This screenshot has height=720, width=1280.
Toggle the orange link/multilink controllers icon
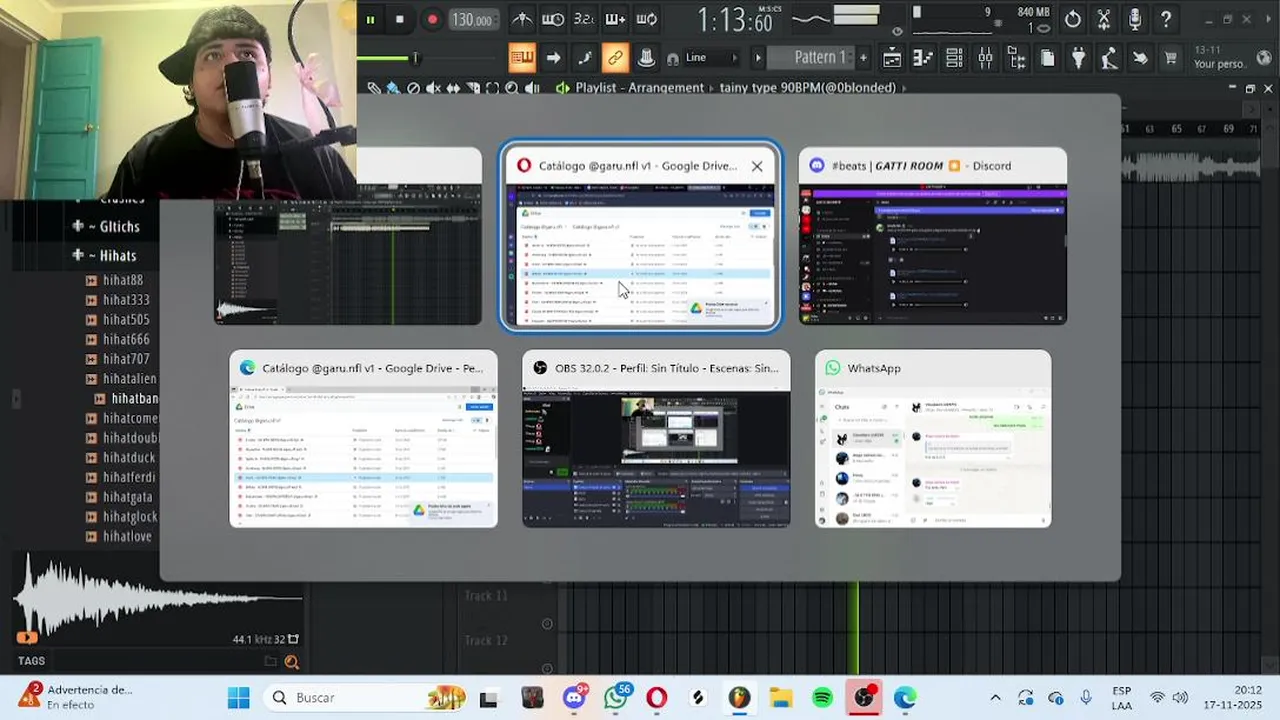(615, 58)
